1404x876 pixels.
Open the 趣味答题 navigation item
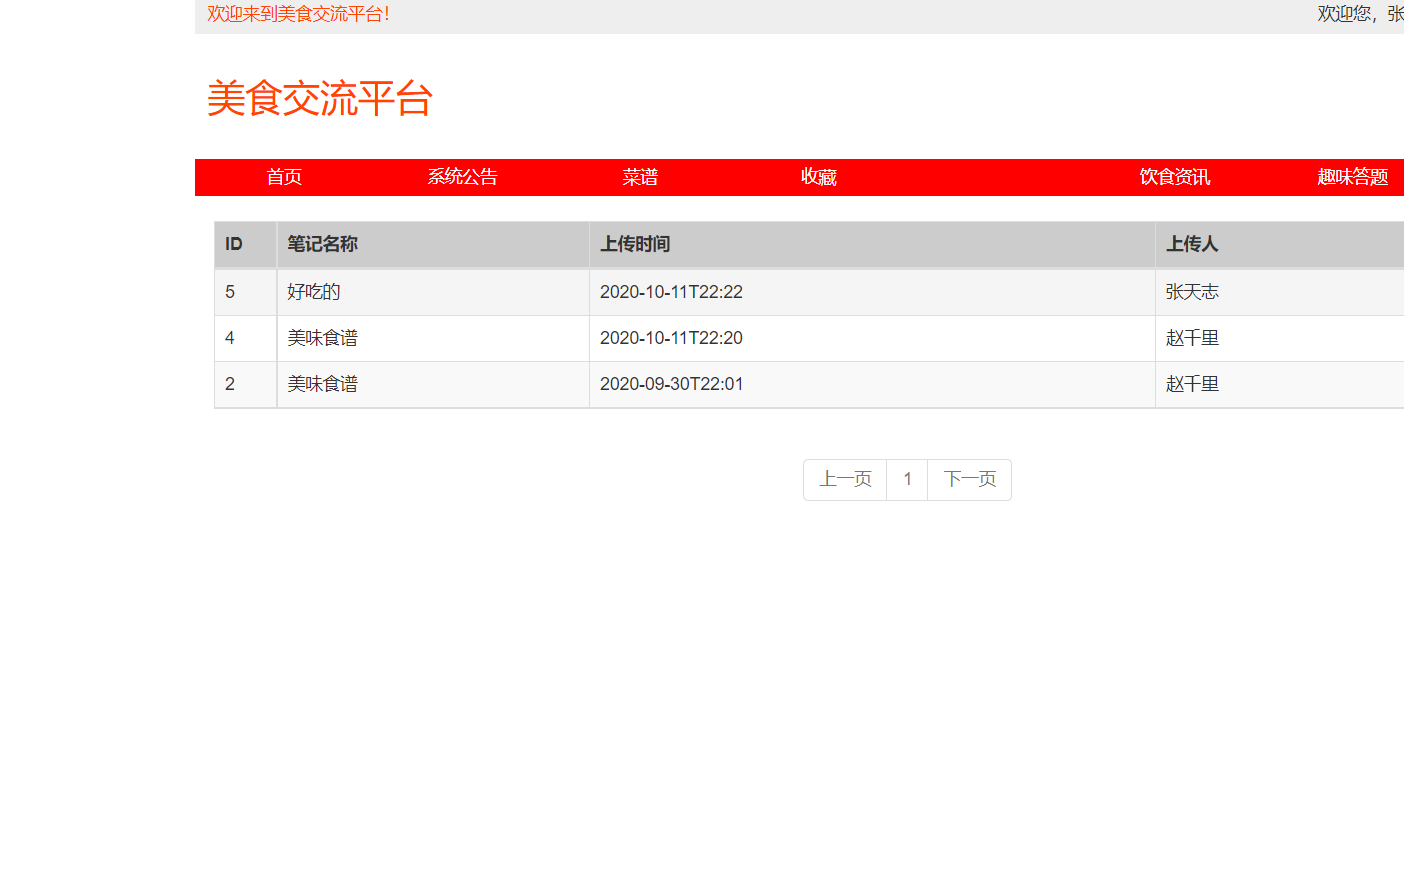point(1352,177)
